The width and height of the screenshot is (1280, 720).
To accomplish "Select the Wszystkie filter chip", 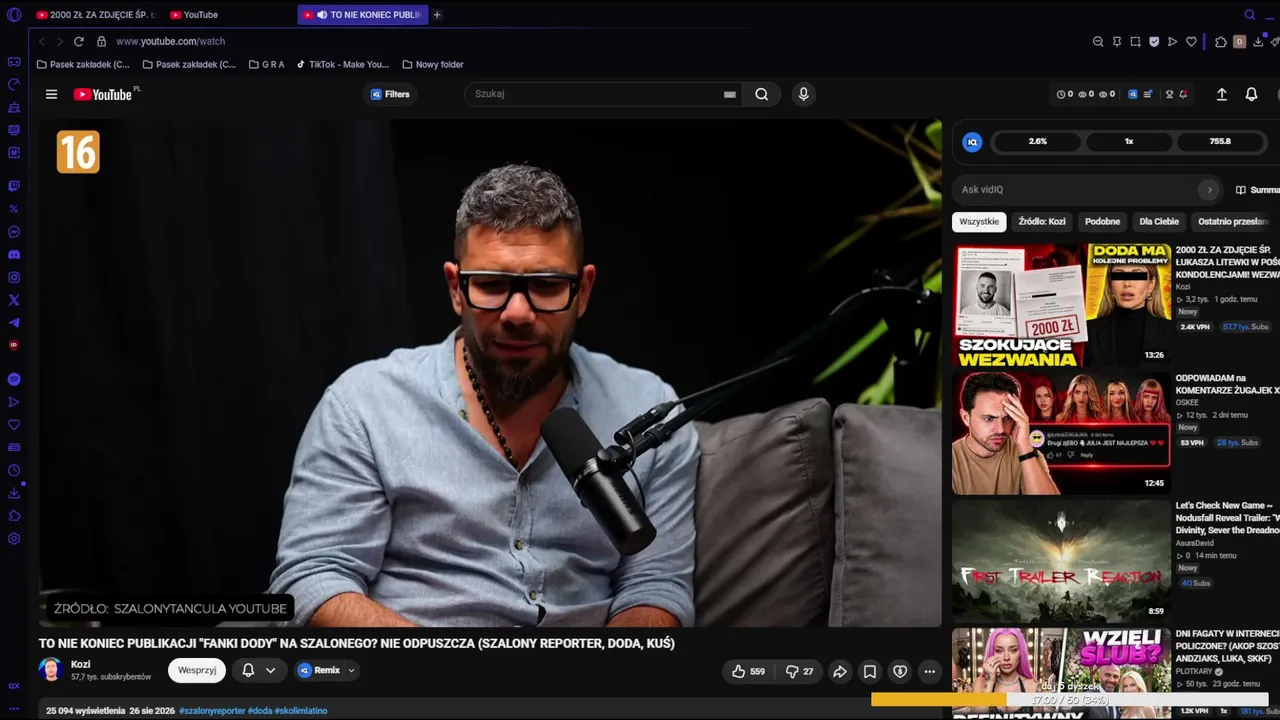I will click(x=979, y=222).
